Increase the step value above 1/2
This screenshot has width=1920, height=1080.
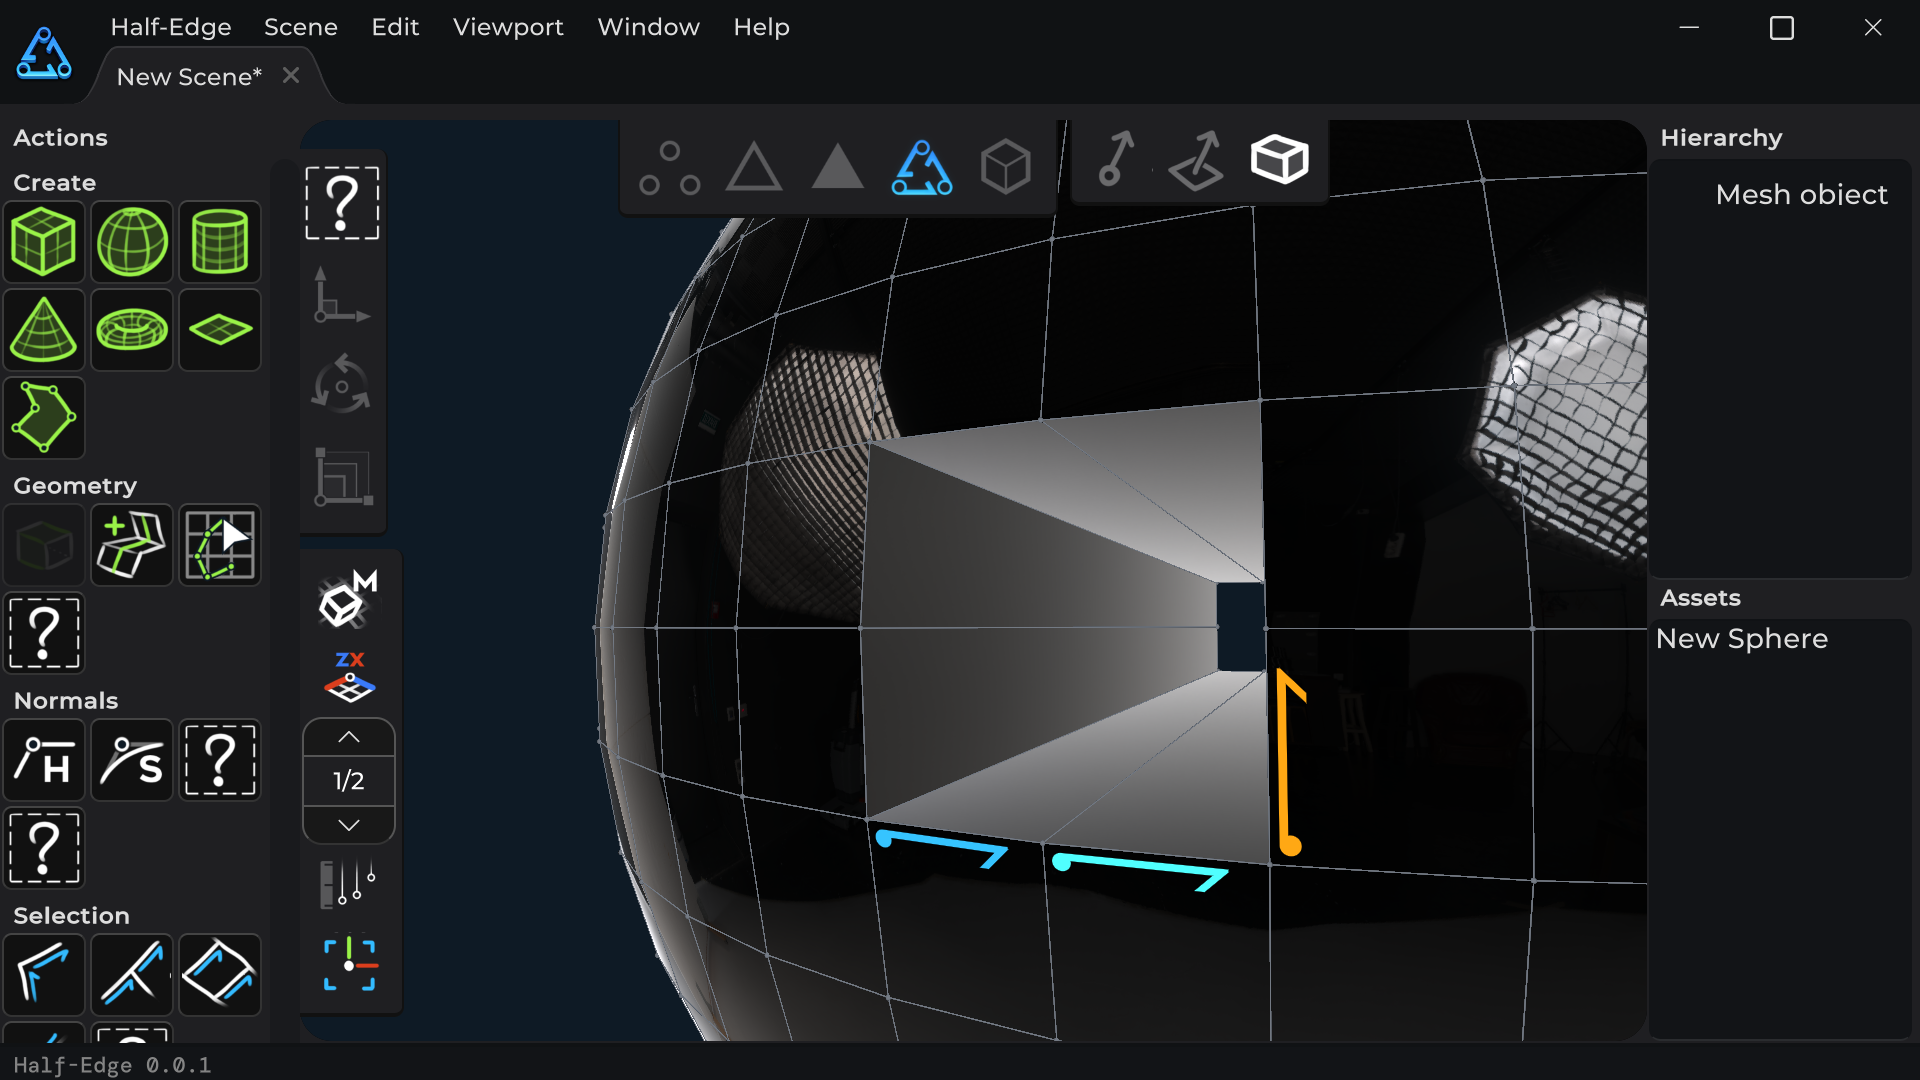[x=349, y=737]
